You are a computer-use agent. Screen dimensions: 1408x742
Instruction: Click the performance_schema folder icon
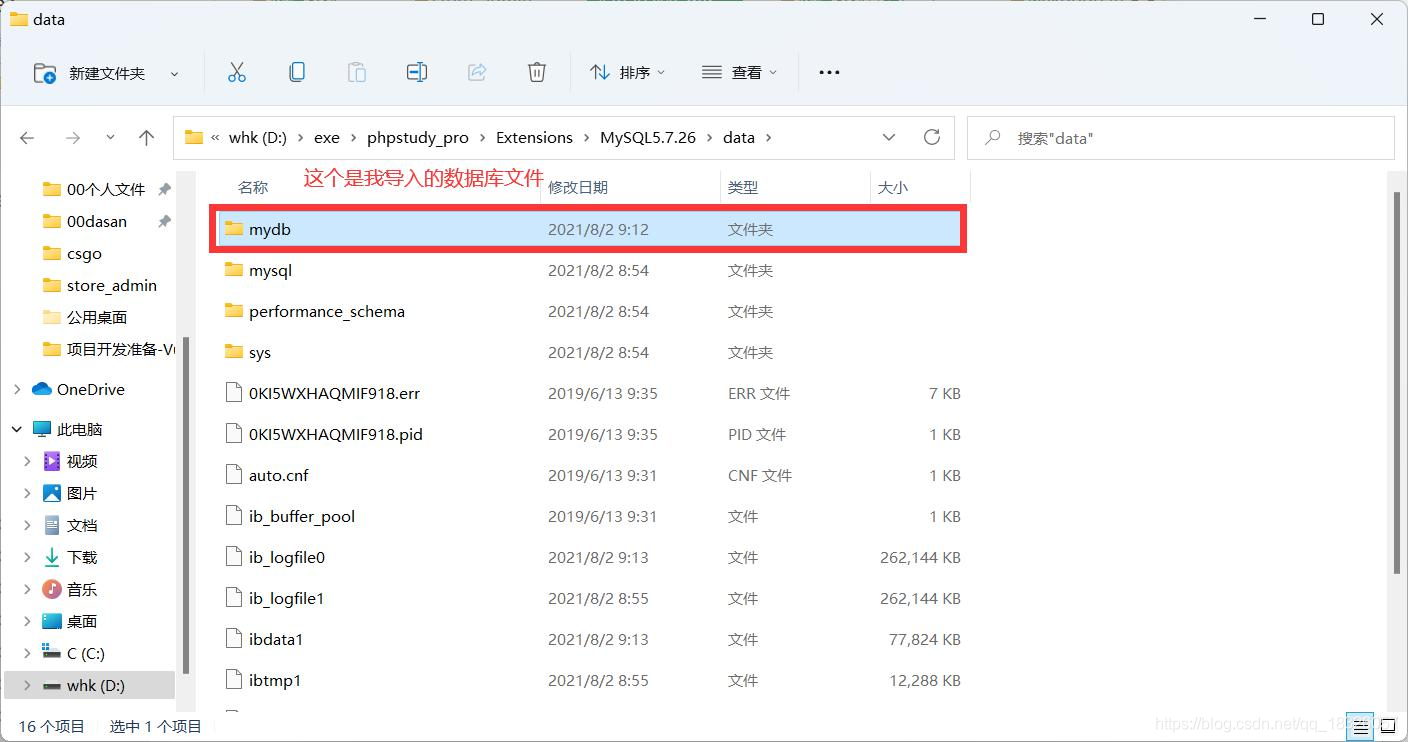[234, 311]
